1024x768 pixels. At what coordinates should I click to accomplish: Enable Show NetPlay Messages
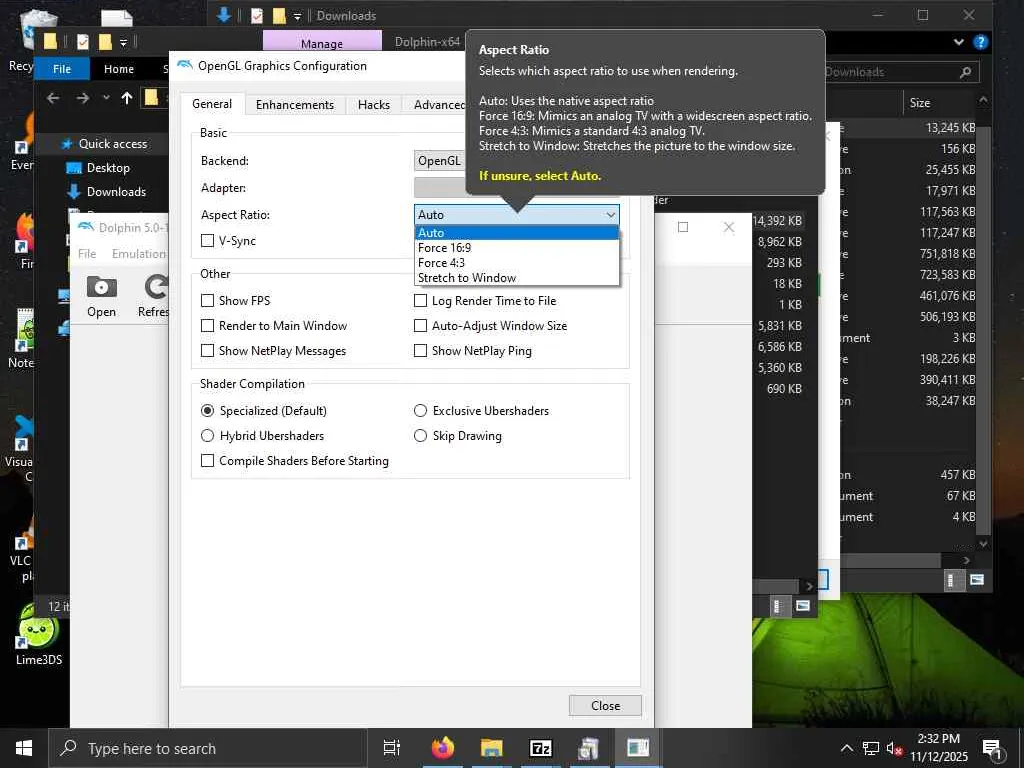[274, 351]
